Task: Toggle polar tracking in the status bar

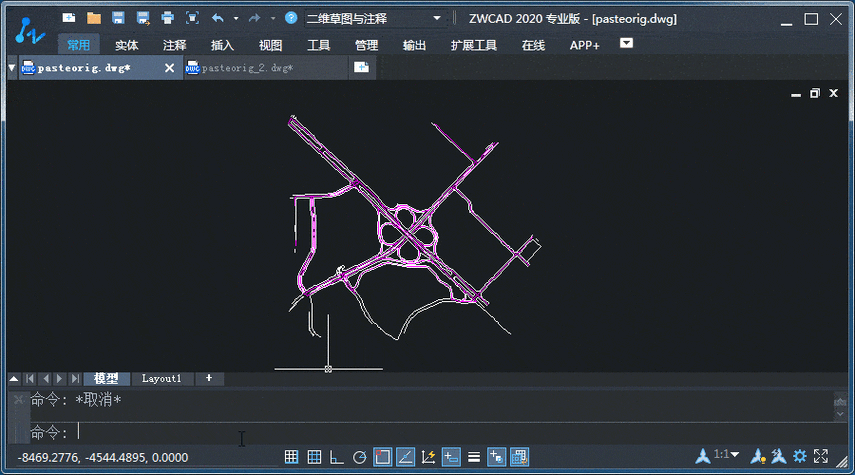Action: (x=360, y=457)
